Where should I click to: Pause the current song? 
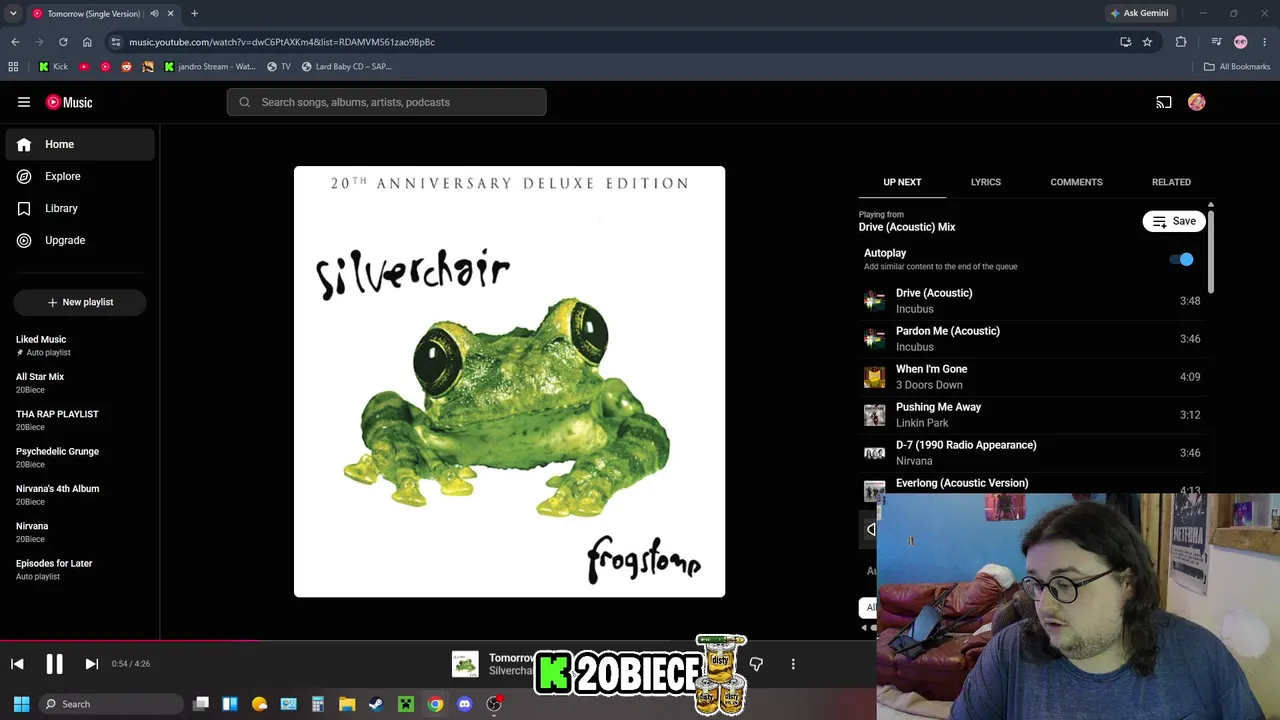point(54,664)
